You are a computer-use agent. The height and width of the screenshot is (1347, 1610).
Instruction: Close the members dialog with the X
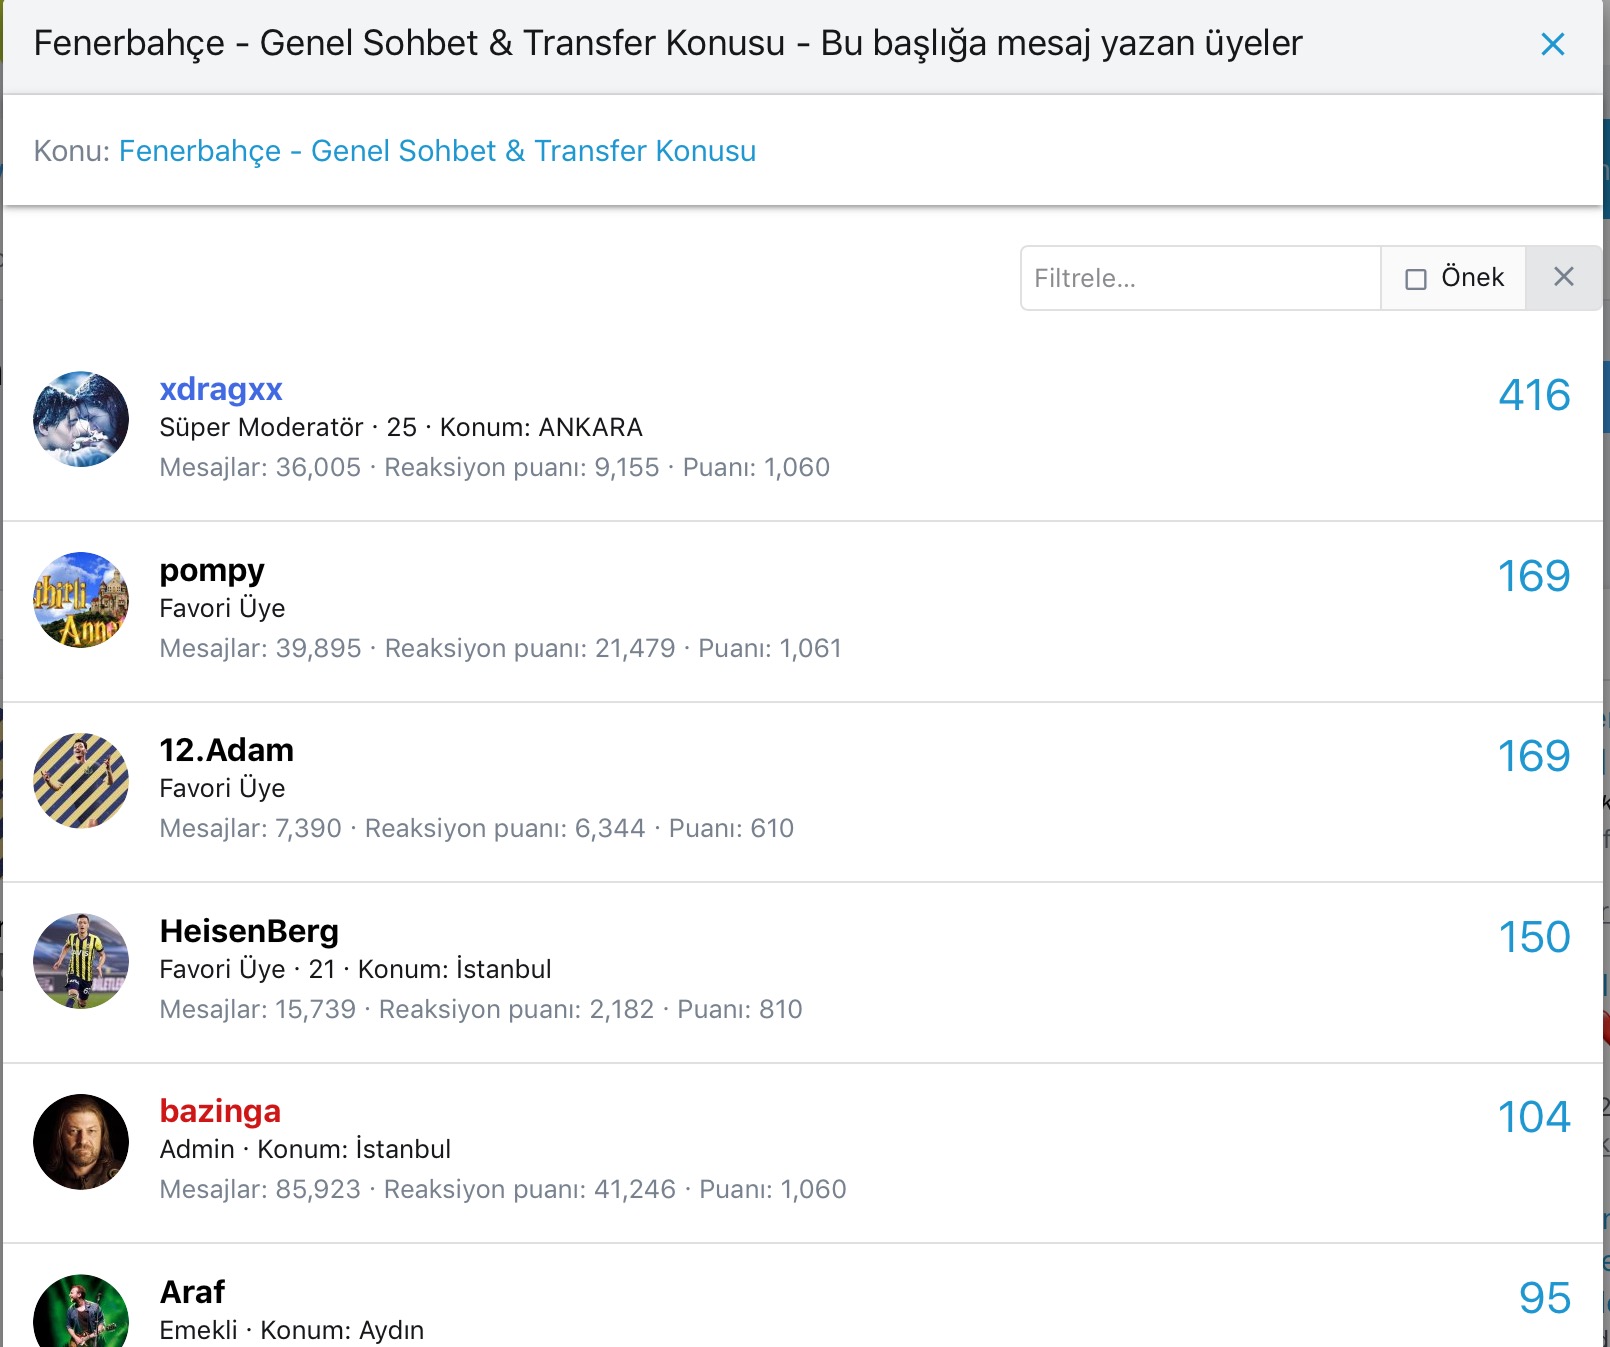click(1552, 44)
